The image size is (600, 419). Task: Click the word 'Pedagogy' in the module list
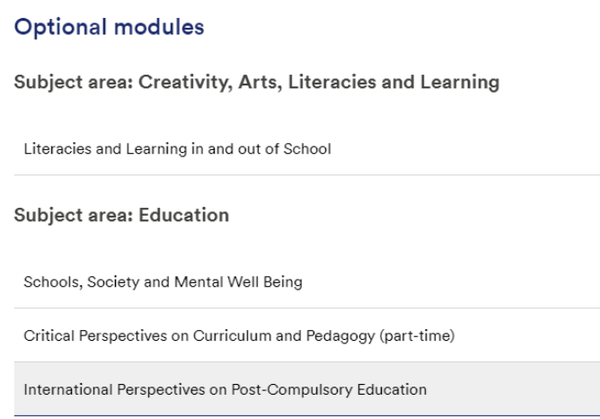point(341,336)
